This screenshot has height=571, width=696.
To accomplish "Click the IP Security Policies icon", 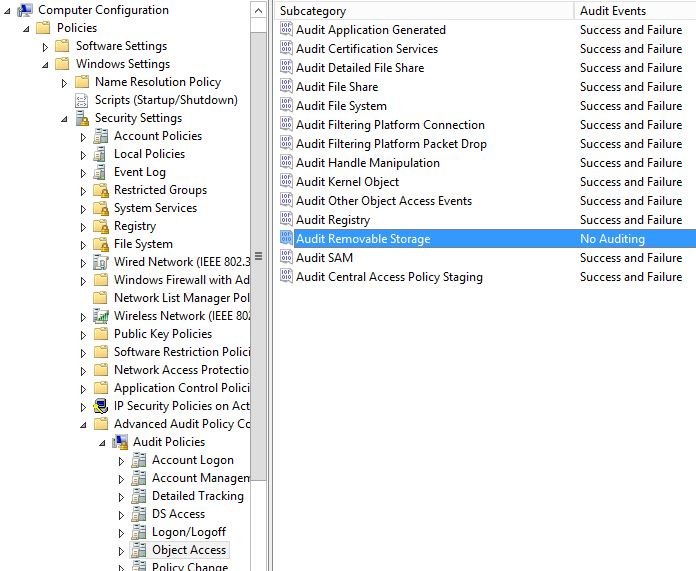I will click(x=100, y=406).
